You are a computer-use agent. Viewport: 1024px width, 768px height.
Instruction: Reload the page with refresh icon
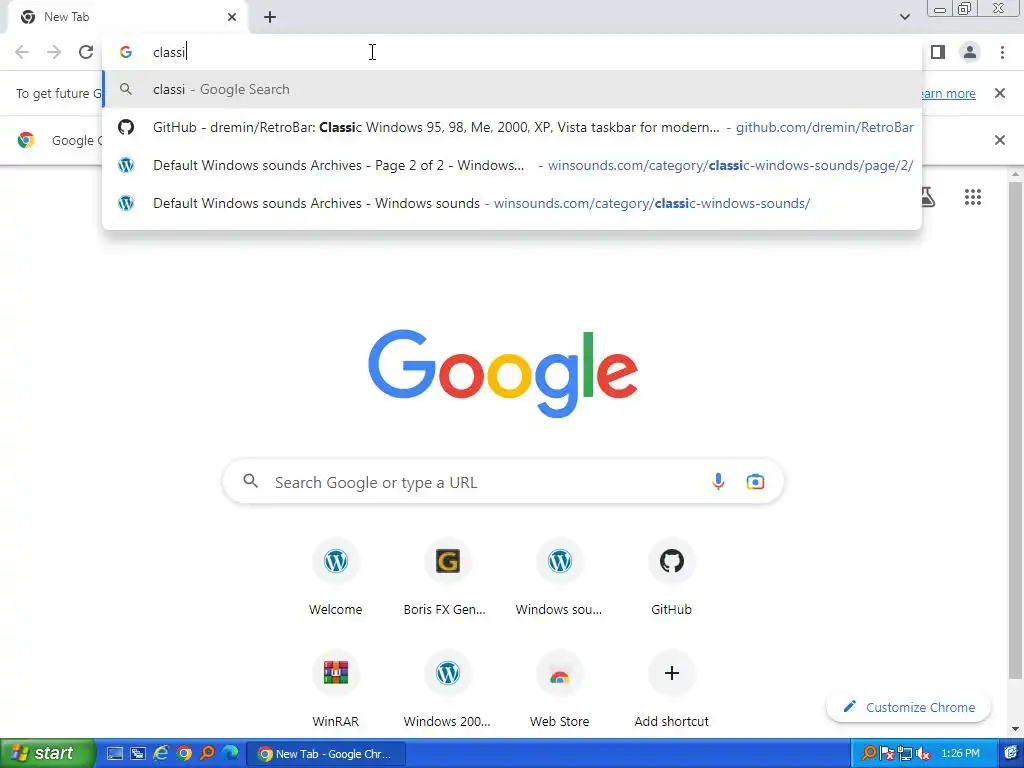(86, 52)
